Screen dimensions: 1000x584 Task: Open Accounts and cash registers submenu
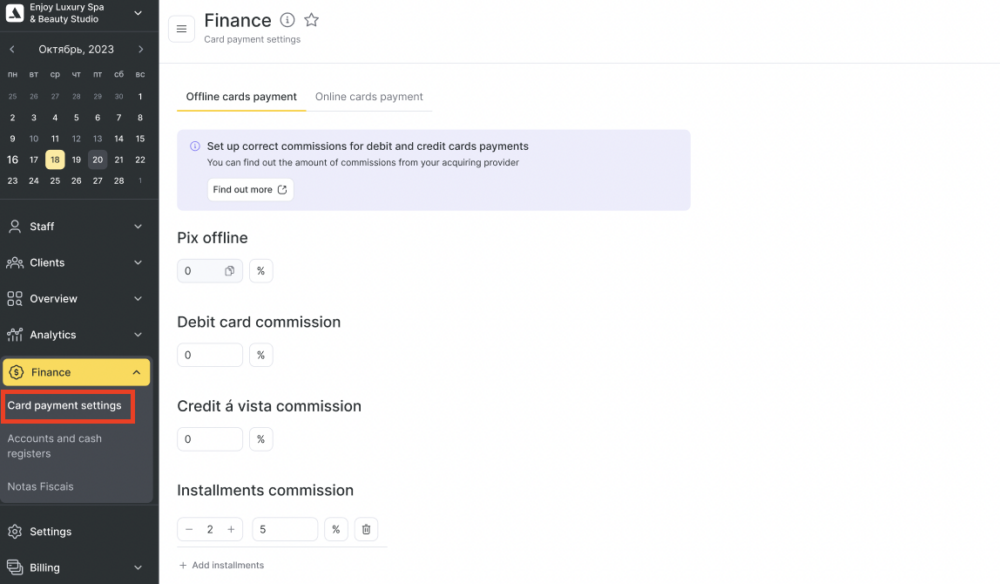[x=55, y=446]
